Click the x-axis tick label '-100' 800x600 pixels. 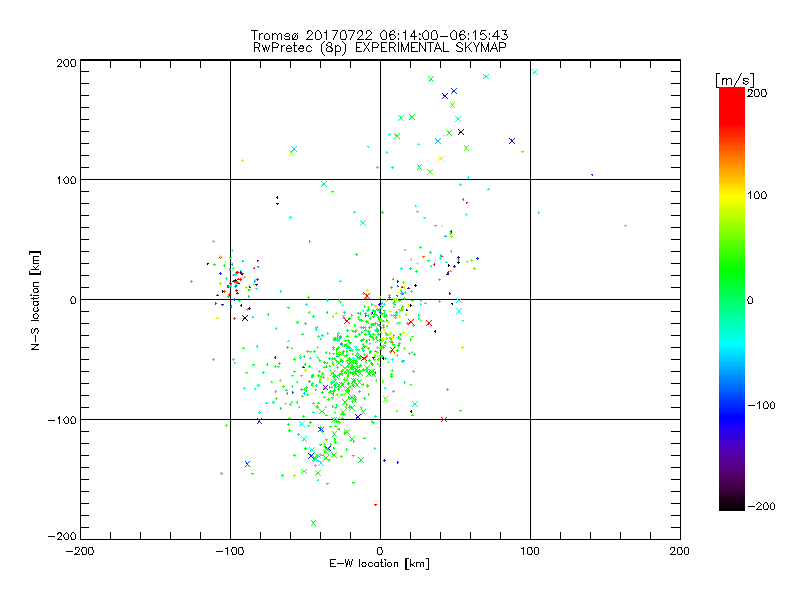[229, 551]
